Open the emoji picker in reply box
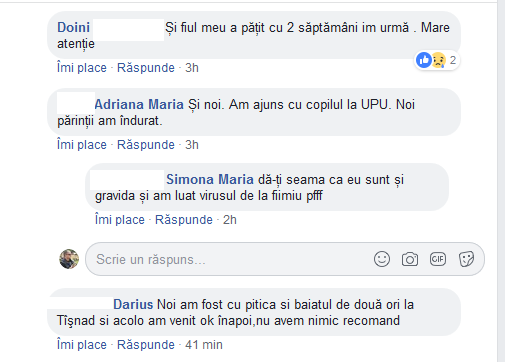The width and height of the screenshot is (505, 362). point(382,259)
